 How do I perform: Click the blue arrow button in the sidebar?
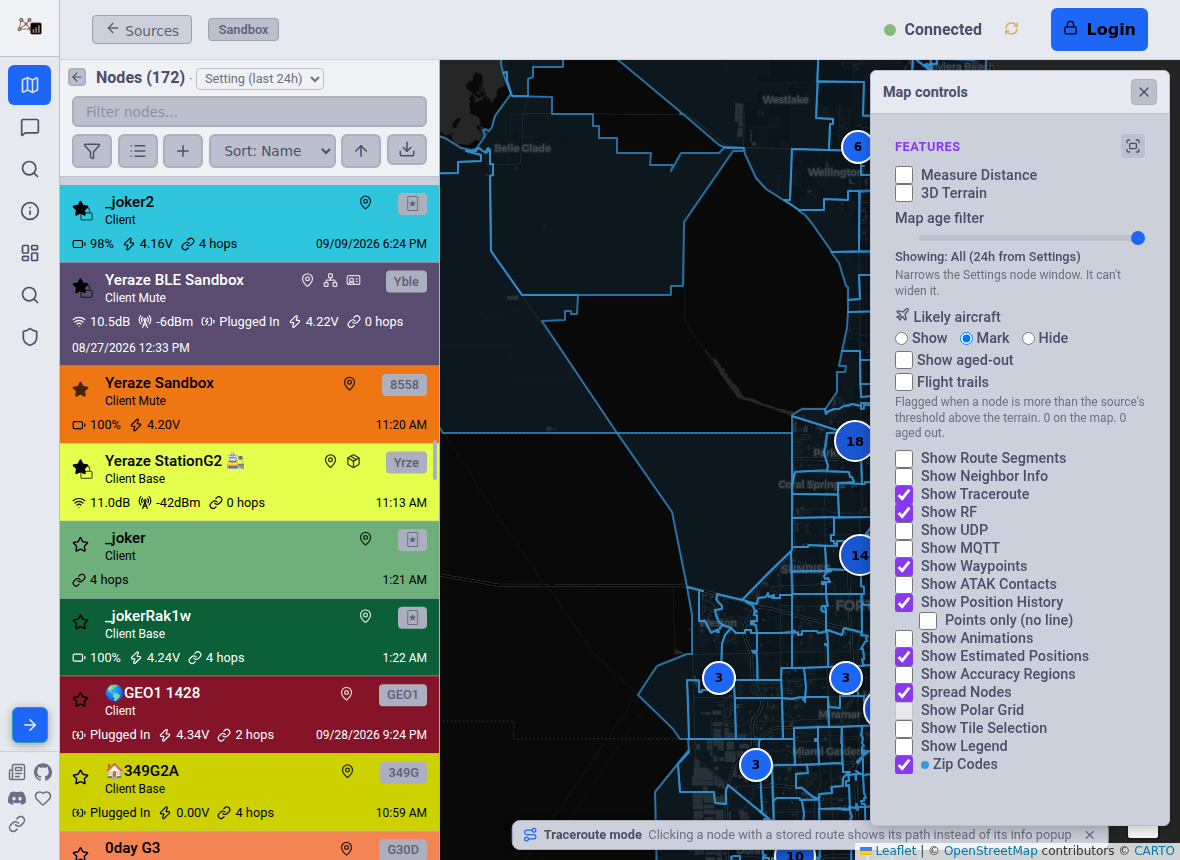29,725
